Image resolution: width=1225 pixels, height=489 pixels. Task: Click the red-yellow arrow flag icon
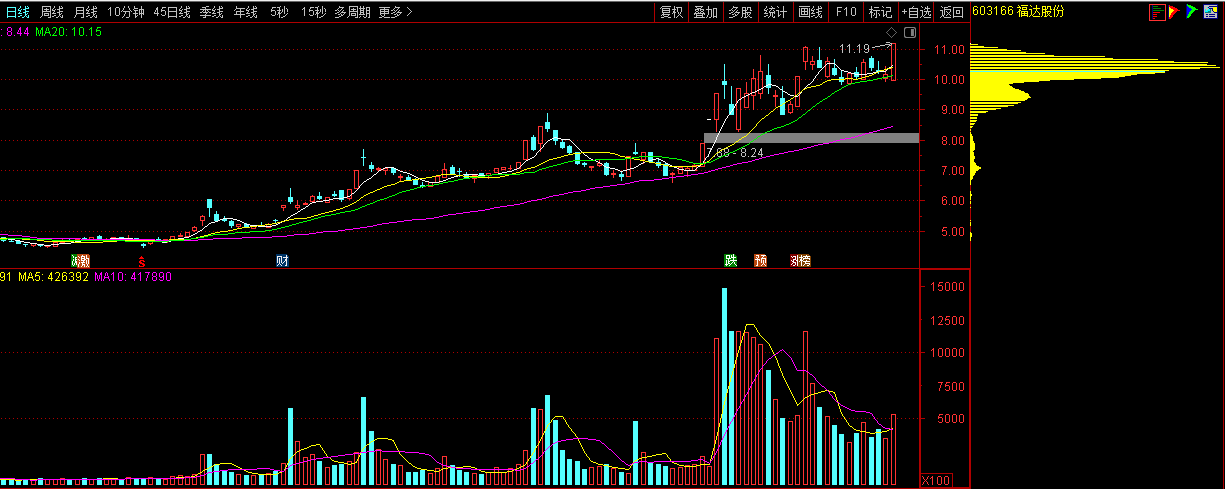1175,12
